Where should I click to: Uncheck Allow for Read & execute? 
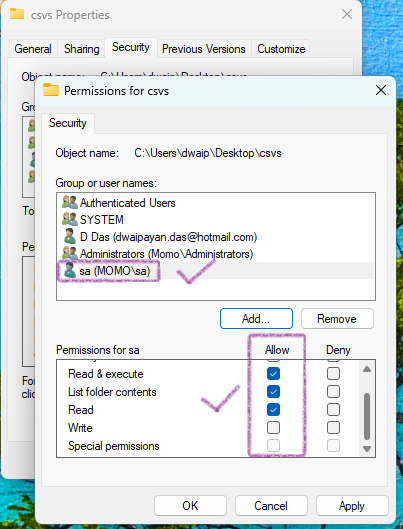pos(273,373)
